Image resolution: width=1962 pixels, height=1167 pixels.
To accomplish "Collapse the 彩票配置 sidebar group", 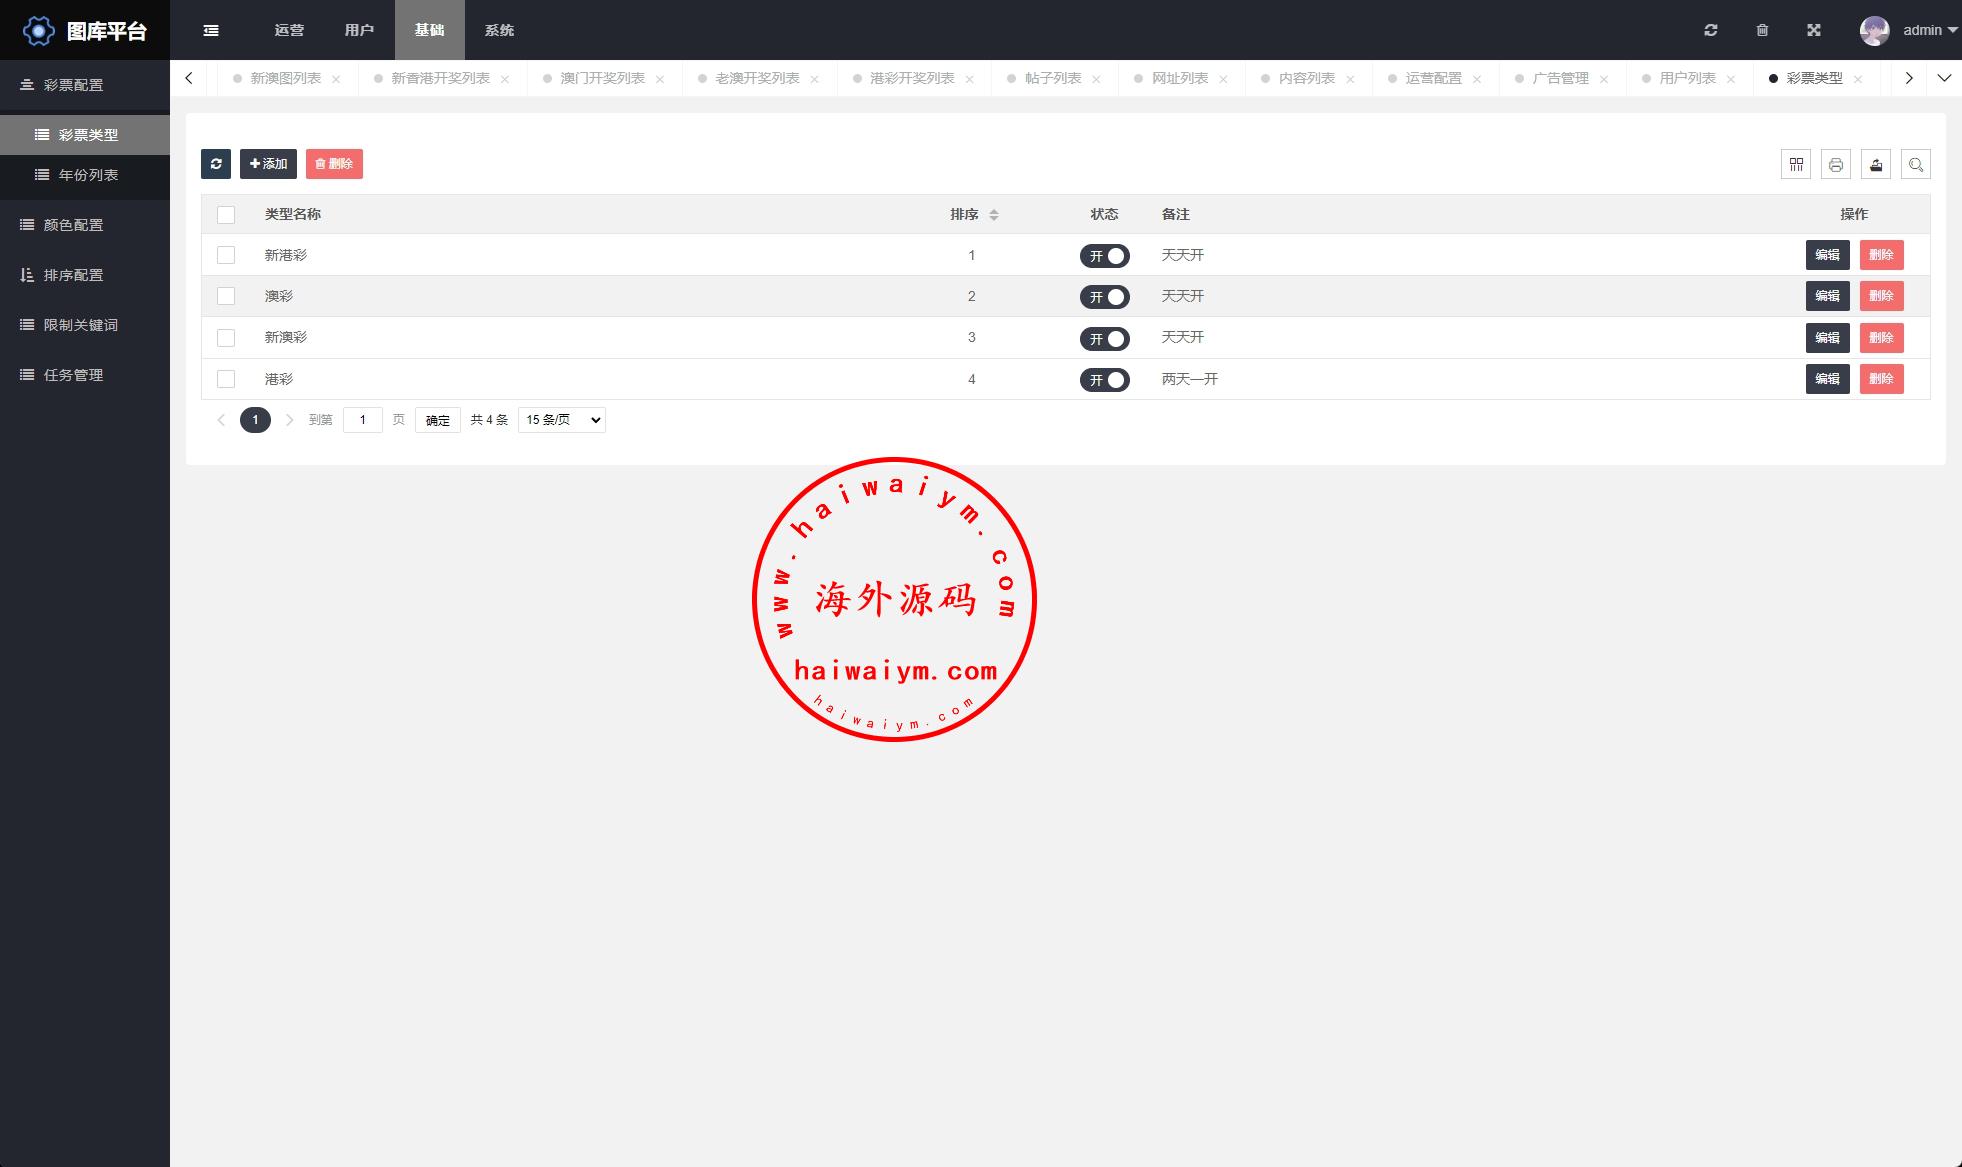I will pyautogui.click(x=85, y=85).
